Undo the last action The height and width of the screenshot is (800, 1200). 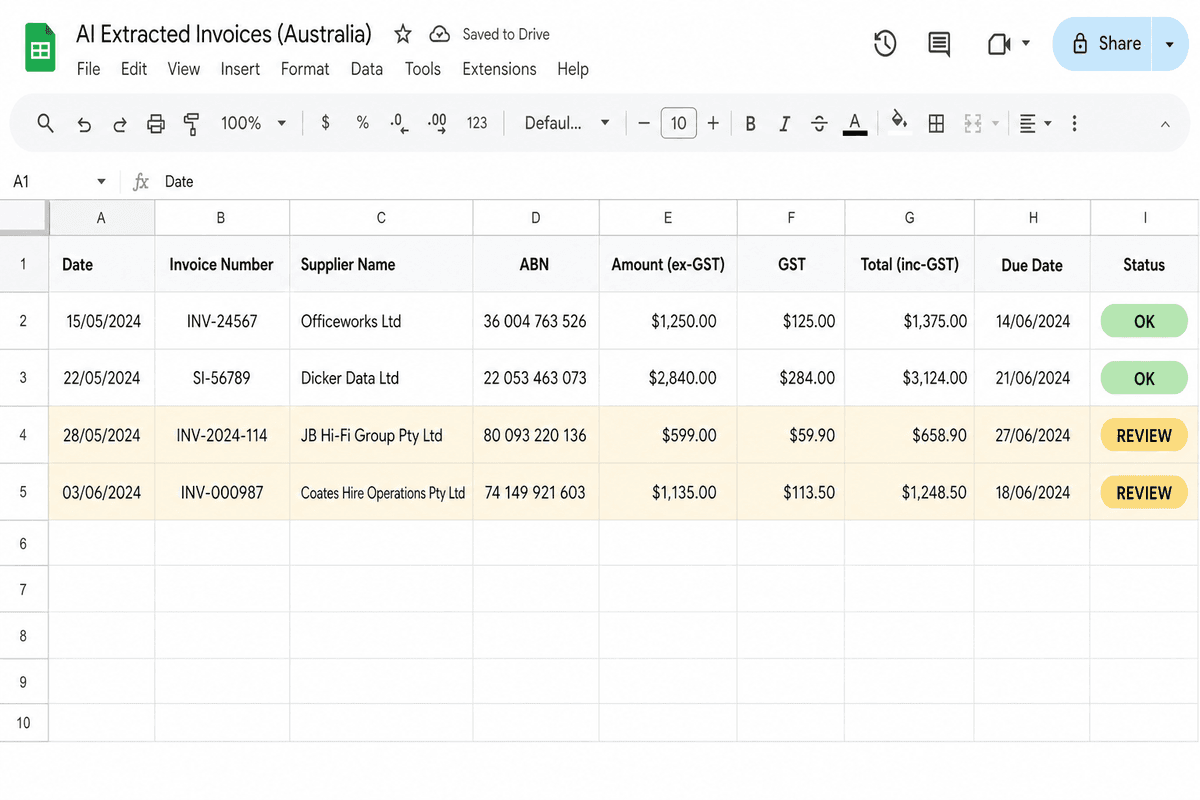tap(84, 124)
